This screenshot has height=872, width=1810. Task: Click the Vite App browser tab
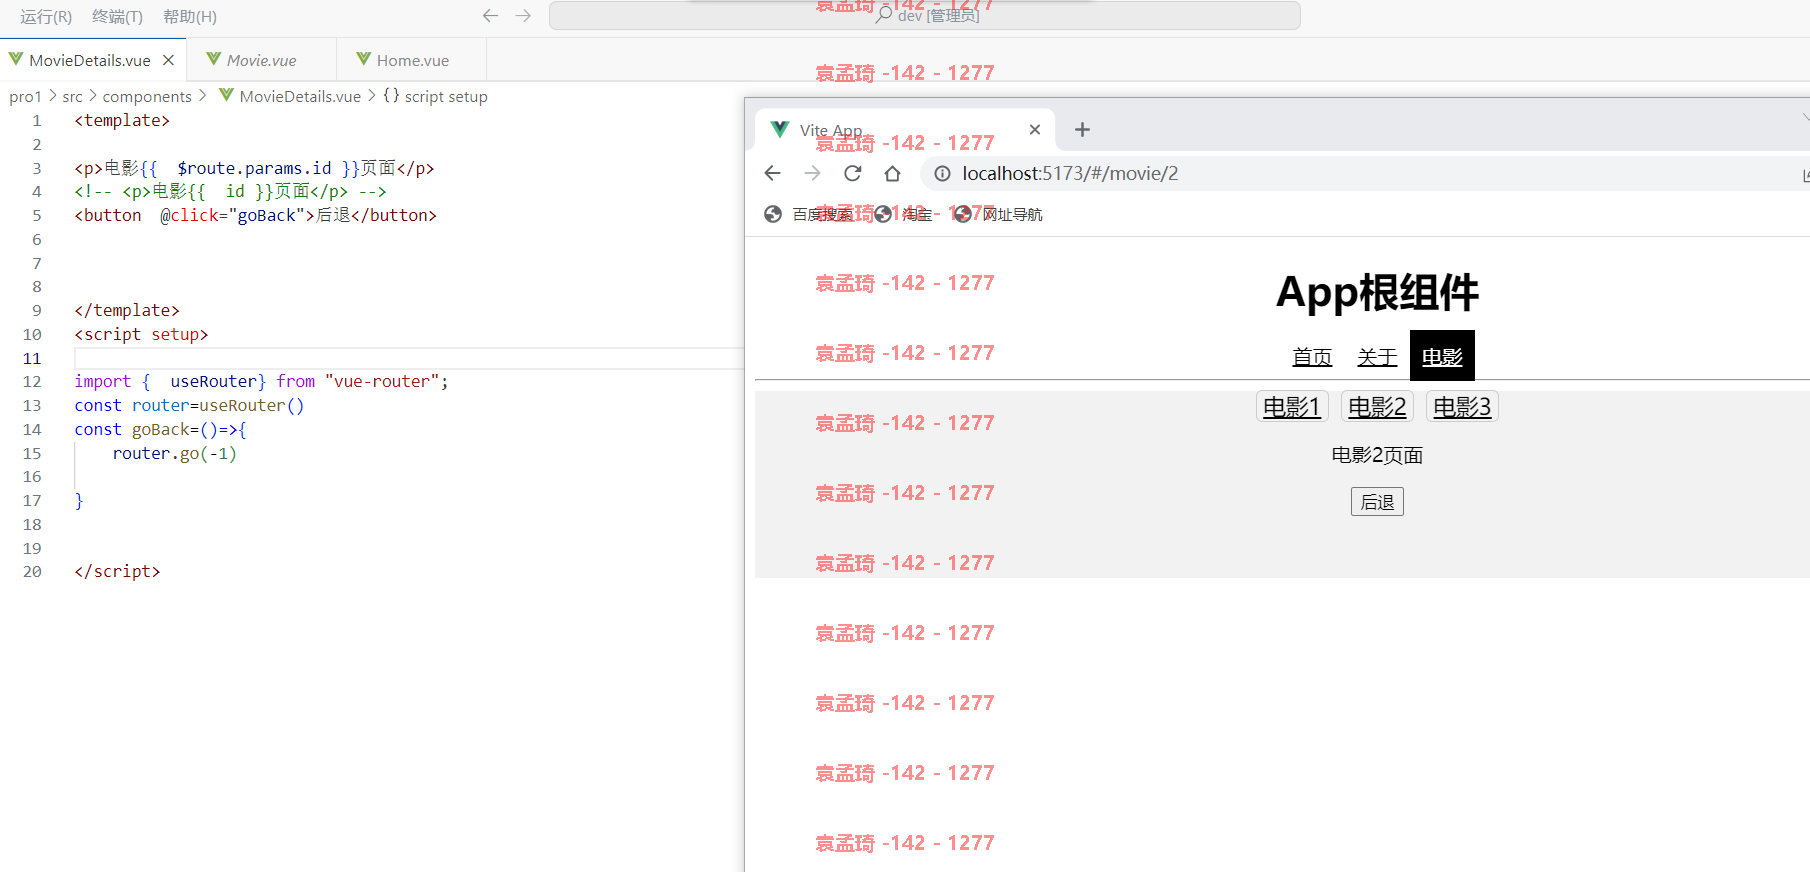click(x=905, y=130)
